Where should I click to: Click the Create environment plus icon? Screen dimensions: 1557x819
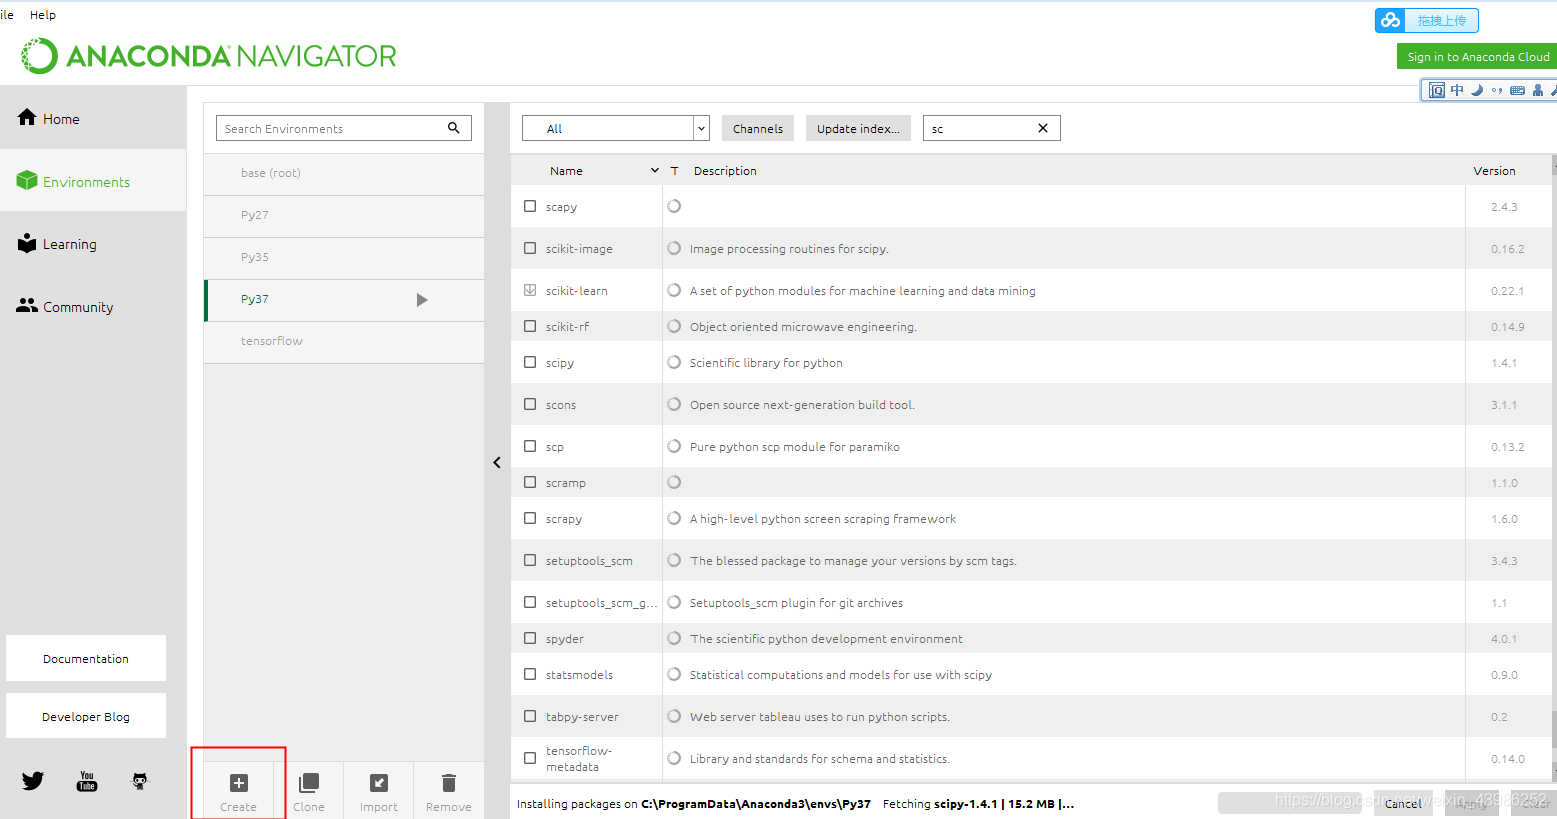[x=238, y=783]
